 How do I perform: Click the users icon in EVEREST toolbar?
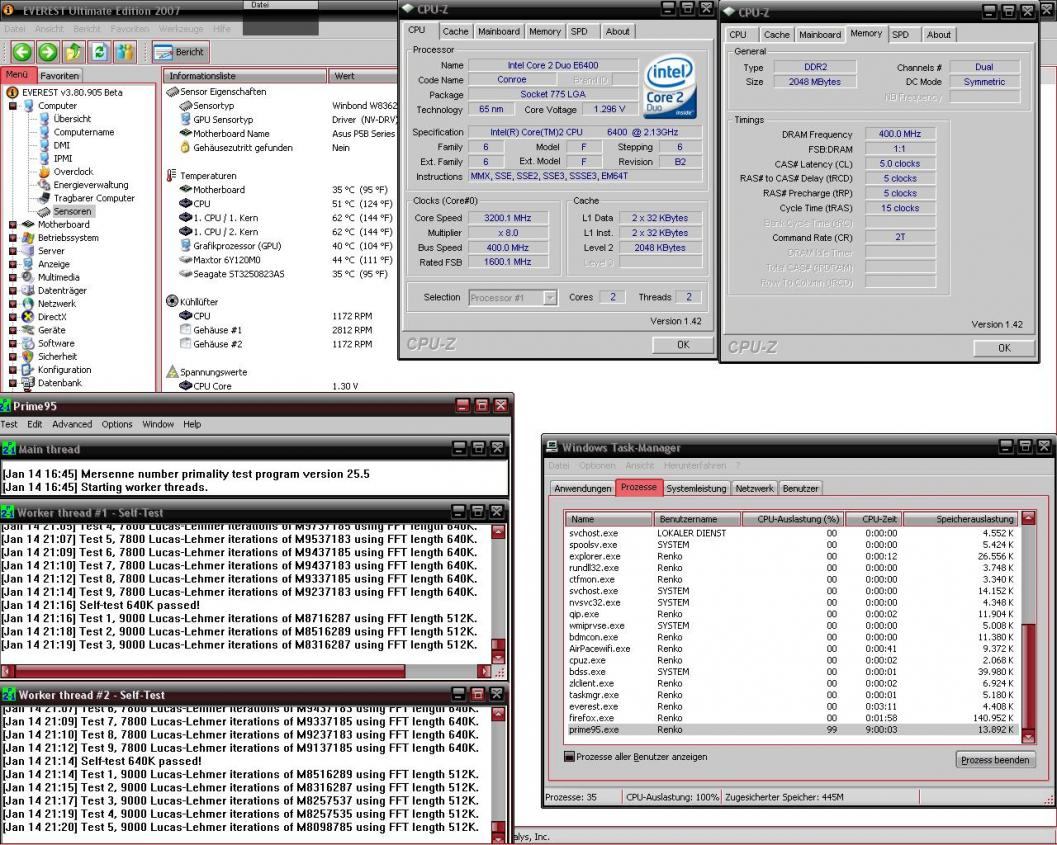point(125,52)
